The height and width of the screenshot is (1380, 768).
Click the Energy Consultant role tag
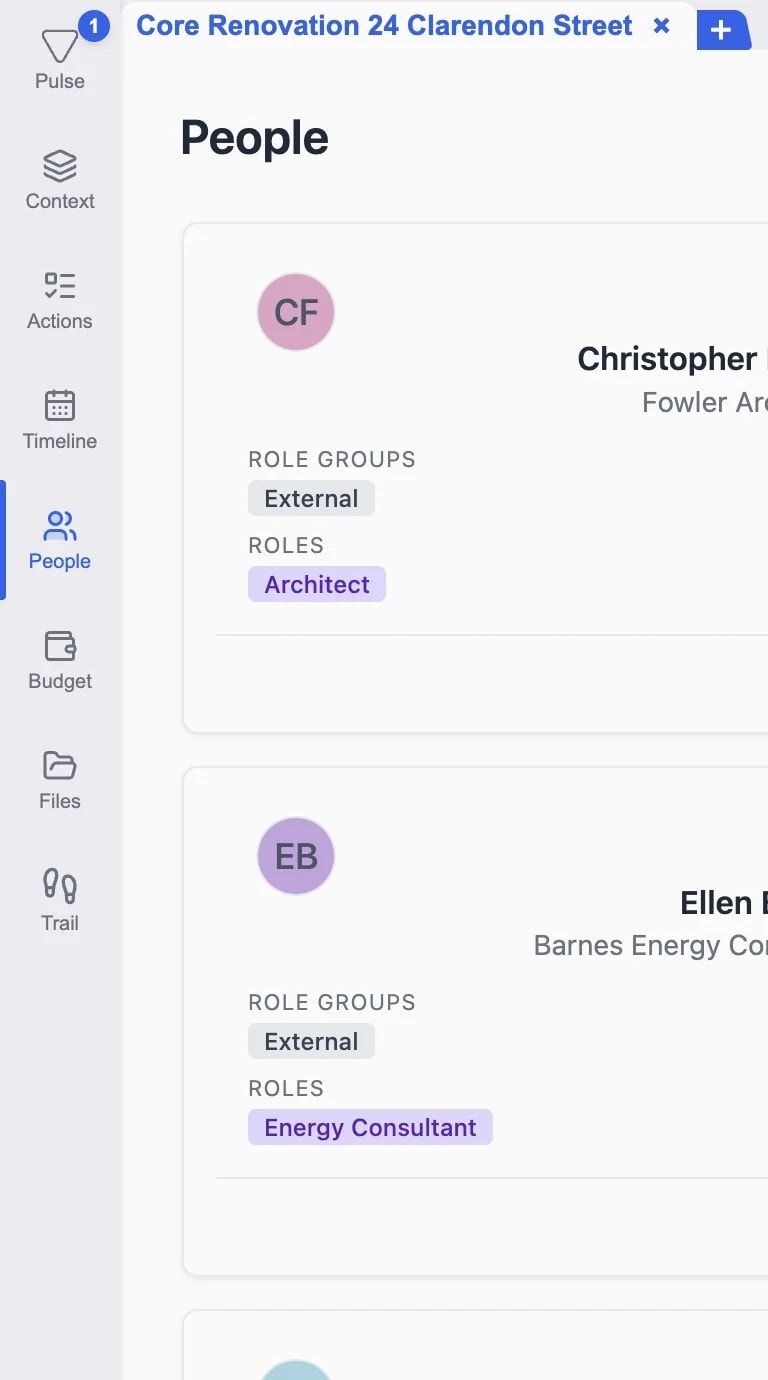(x=370, y=1128)
